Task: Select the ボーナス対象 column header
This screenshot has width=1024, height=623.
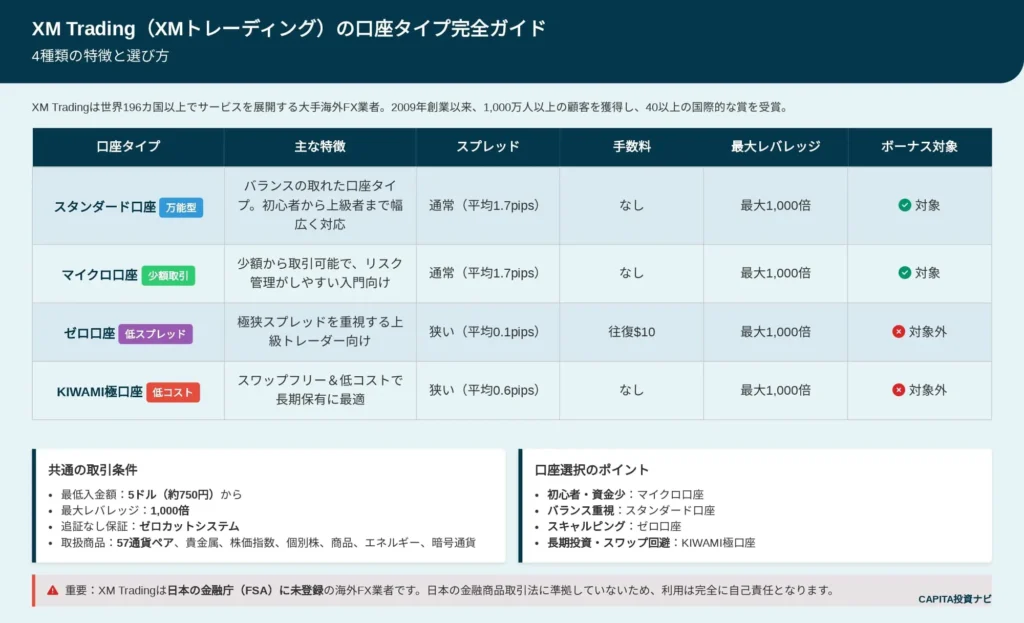Action: point(919,146)
